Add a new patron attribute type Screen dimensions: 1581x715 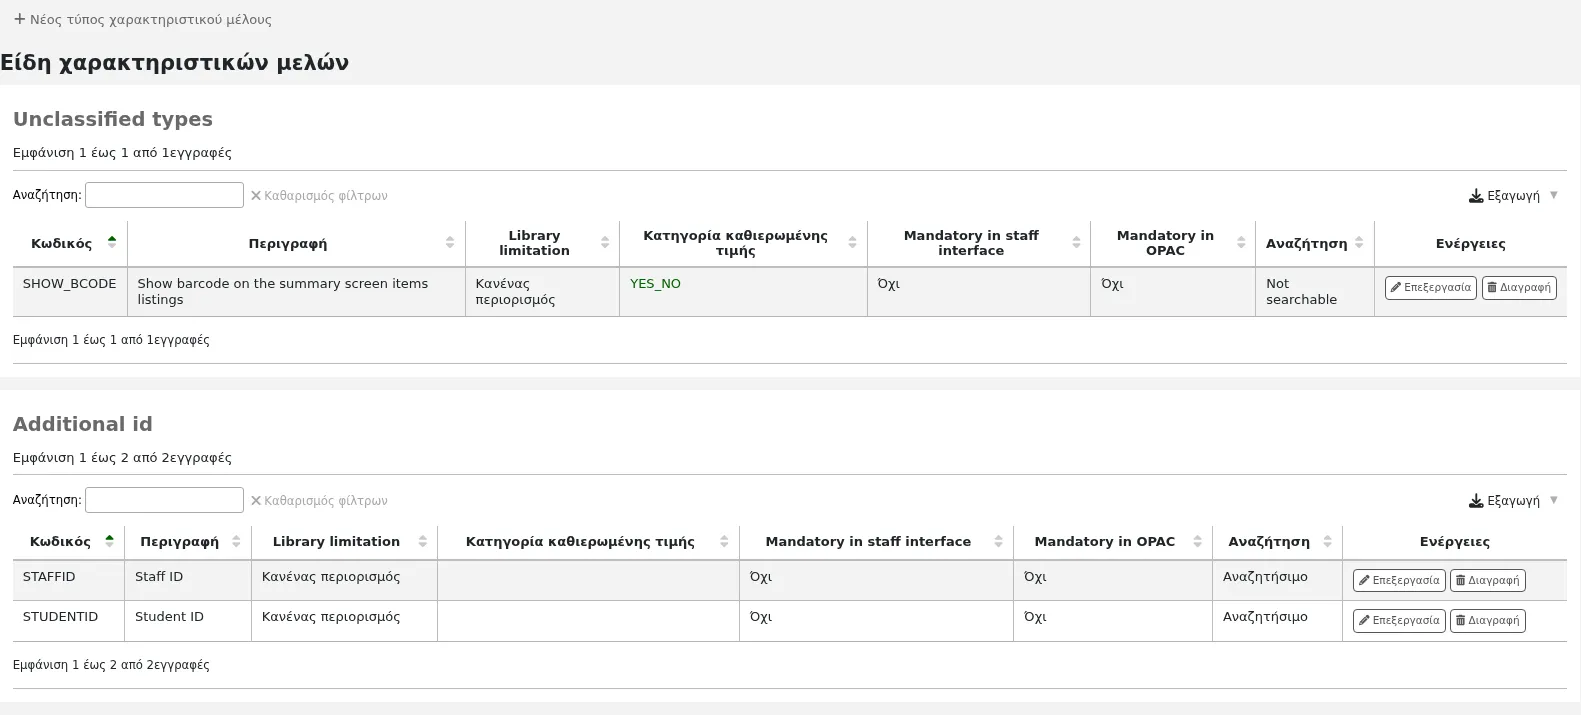coord(142,19)
